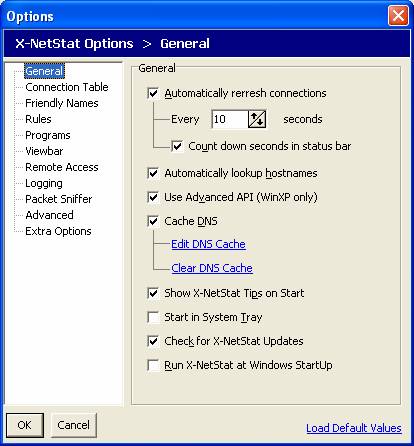Toggle Show X-NetStat Tips on Start
The image size is (414, 446).
tap(153, 293)
